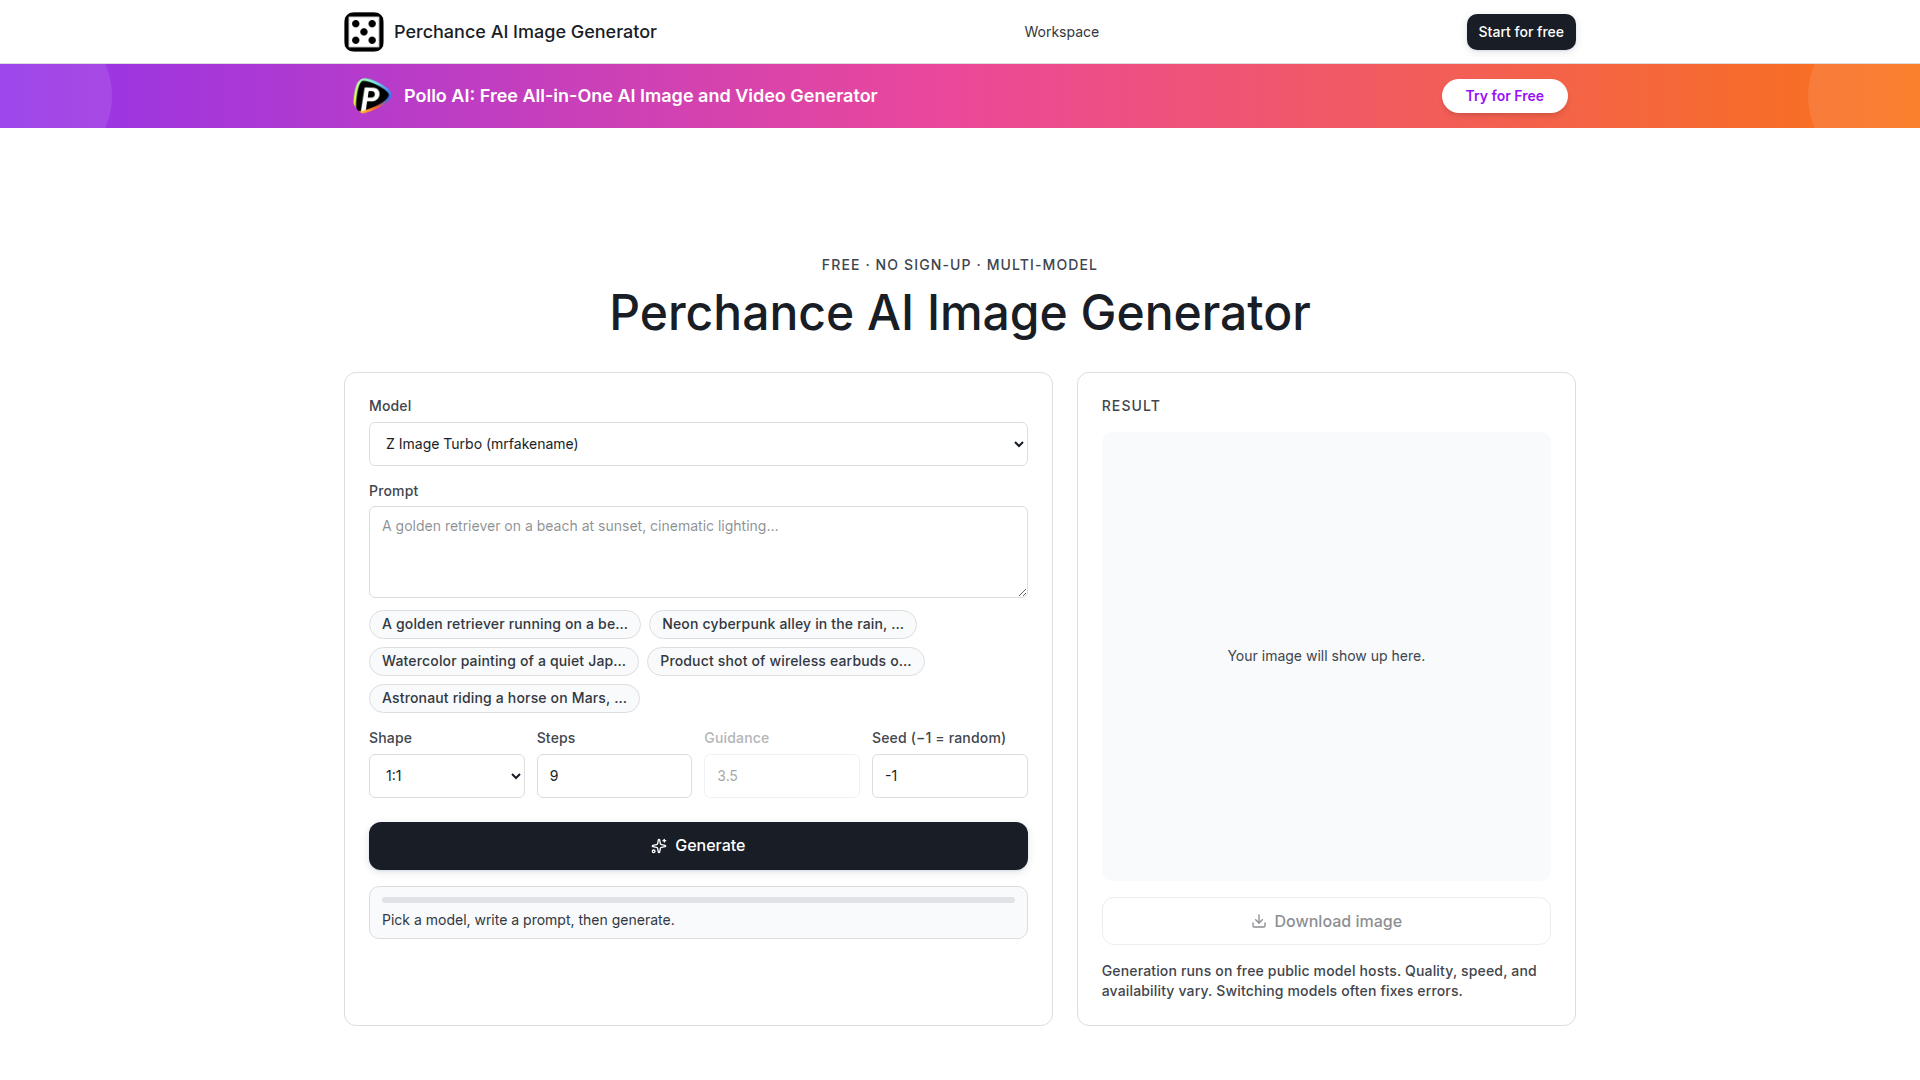
Task: Click the Pollo AI banner headline link
Action: 640,96
